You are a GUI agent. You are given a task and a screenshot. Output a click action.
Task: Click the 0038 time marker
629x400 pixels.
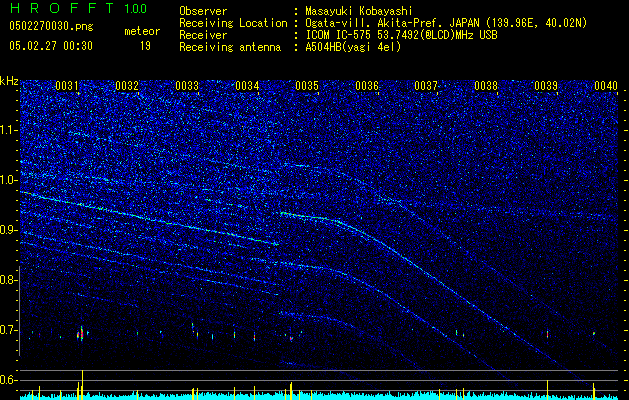486,86
